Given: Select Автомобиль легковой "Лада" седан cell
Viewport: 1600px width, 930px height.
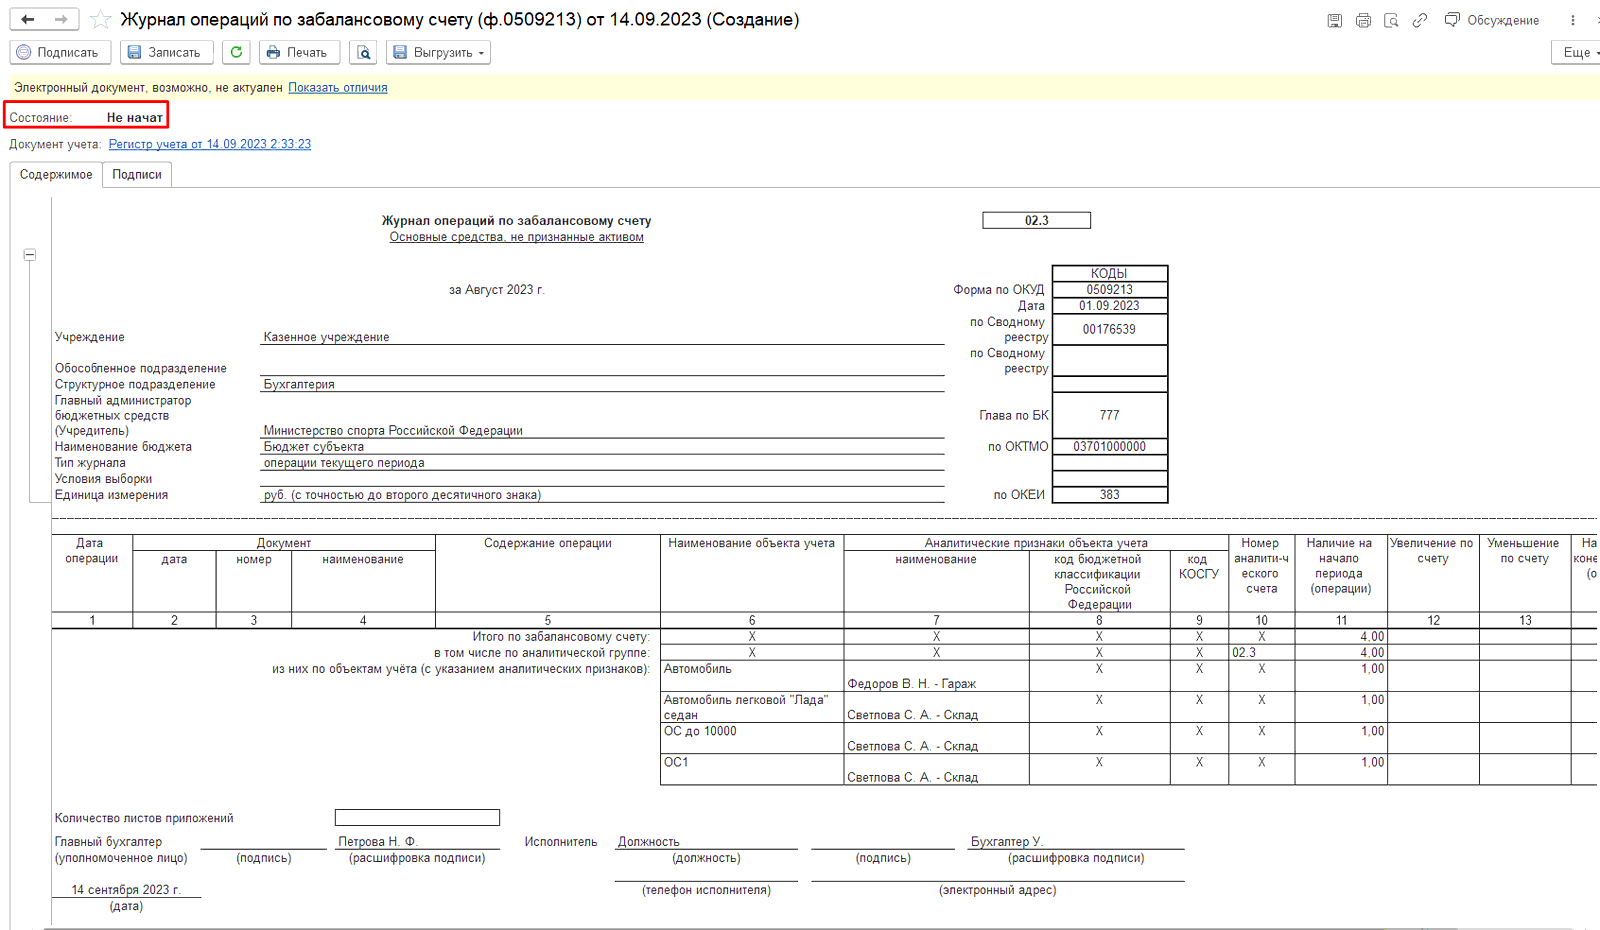Looking at the screenshot, I should pyautogui.click(x=752, y=707).
